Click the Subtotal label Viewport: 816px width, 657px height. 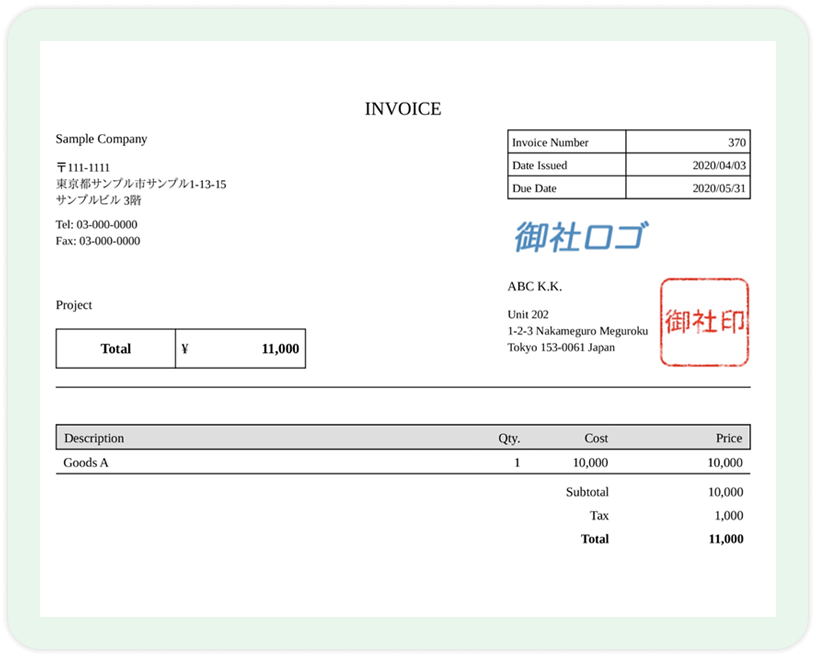coord(587,492)
